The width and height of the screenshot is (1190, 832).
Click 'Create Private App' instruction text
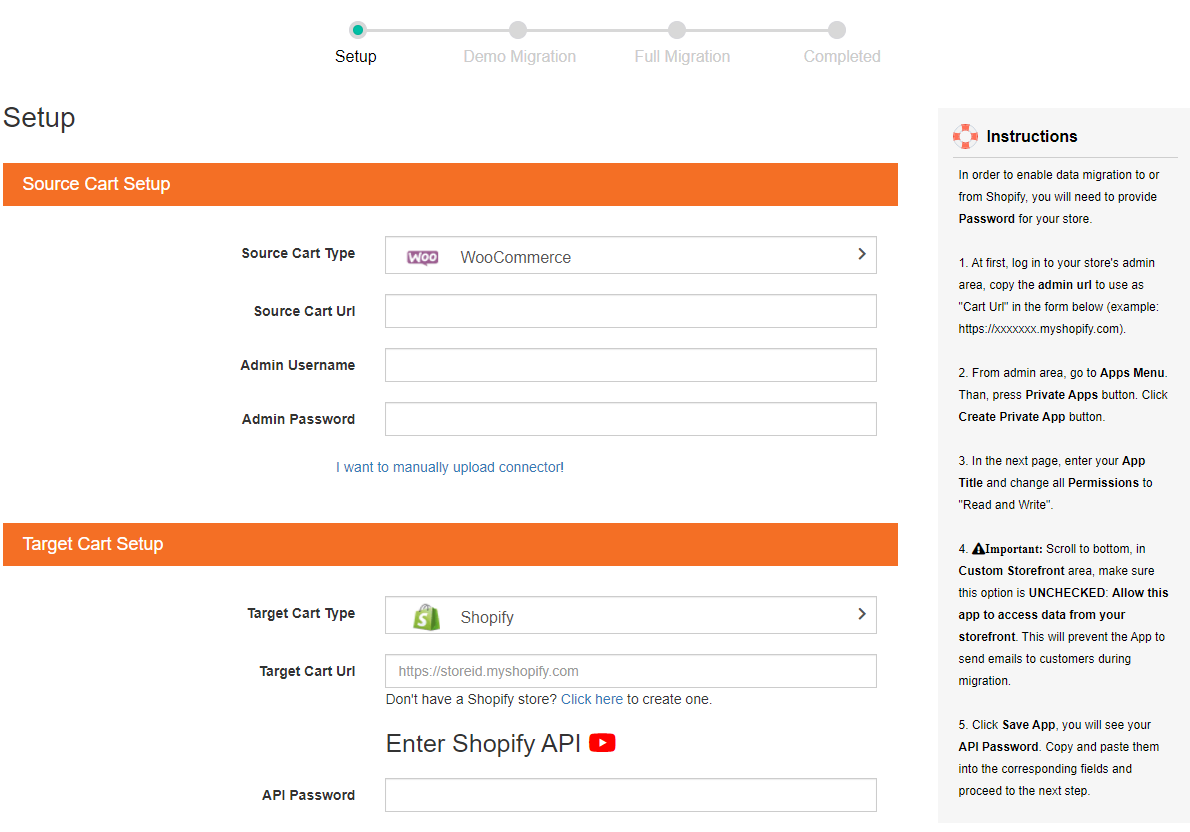[1012, 417]
